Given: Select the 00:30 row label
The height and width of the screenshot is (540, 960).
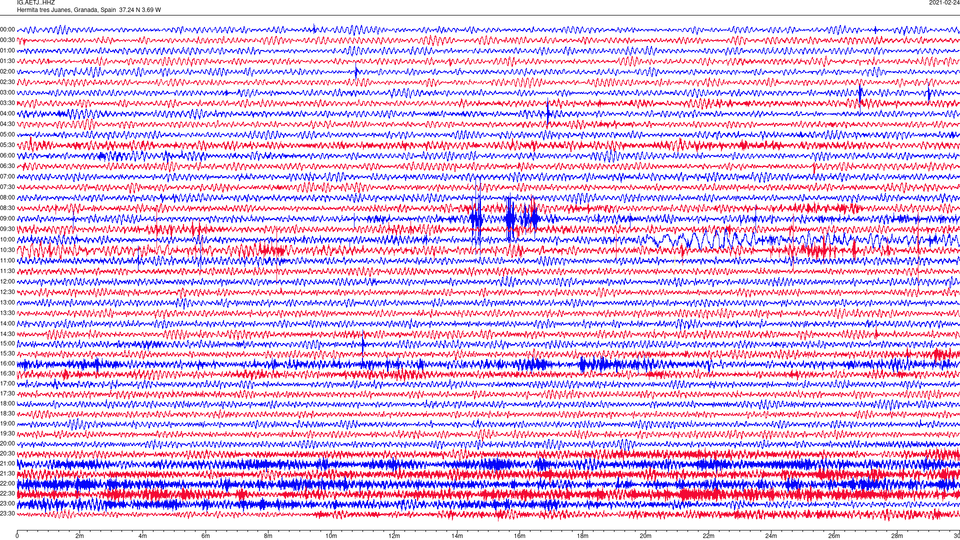Looking at the screenshot, I should point(7,40).
